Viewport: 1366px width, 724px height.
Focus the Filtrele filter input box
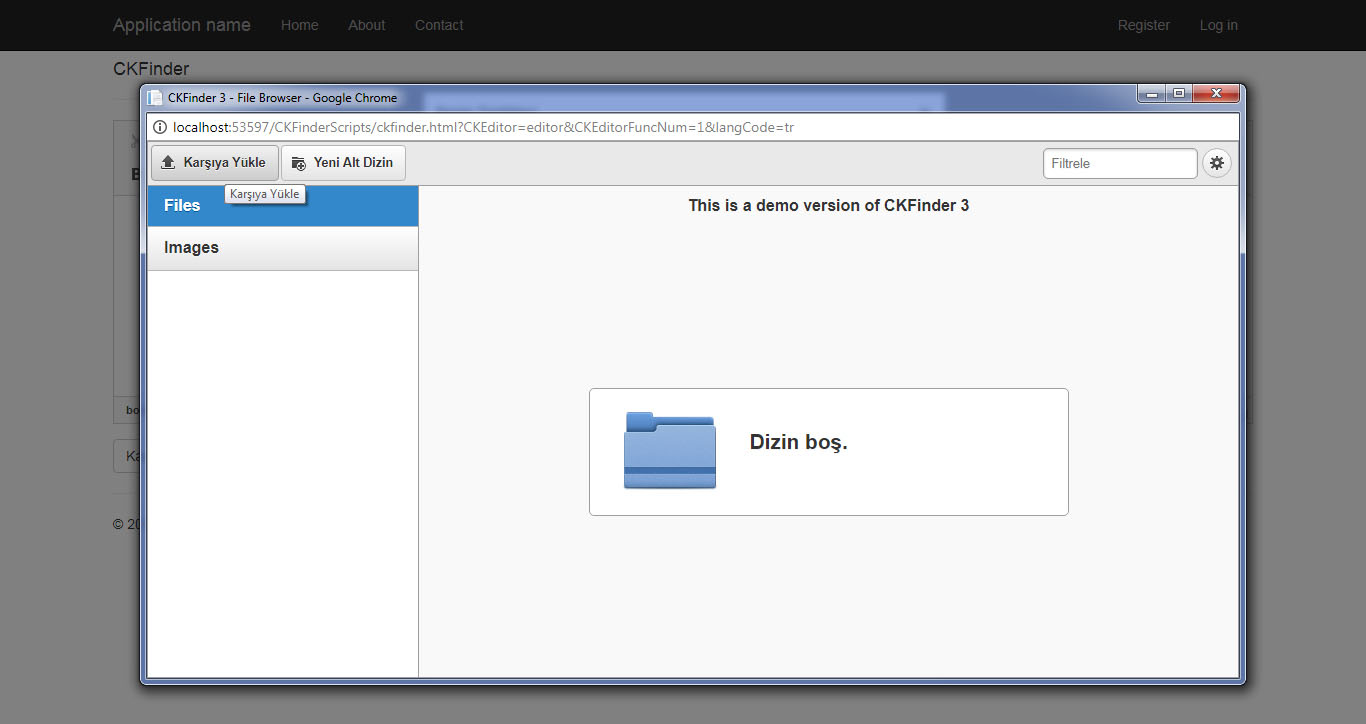(x=1119, y=163)
